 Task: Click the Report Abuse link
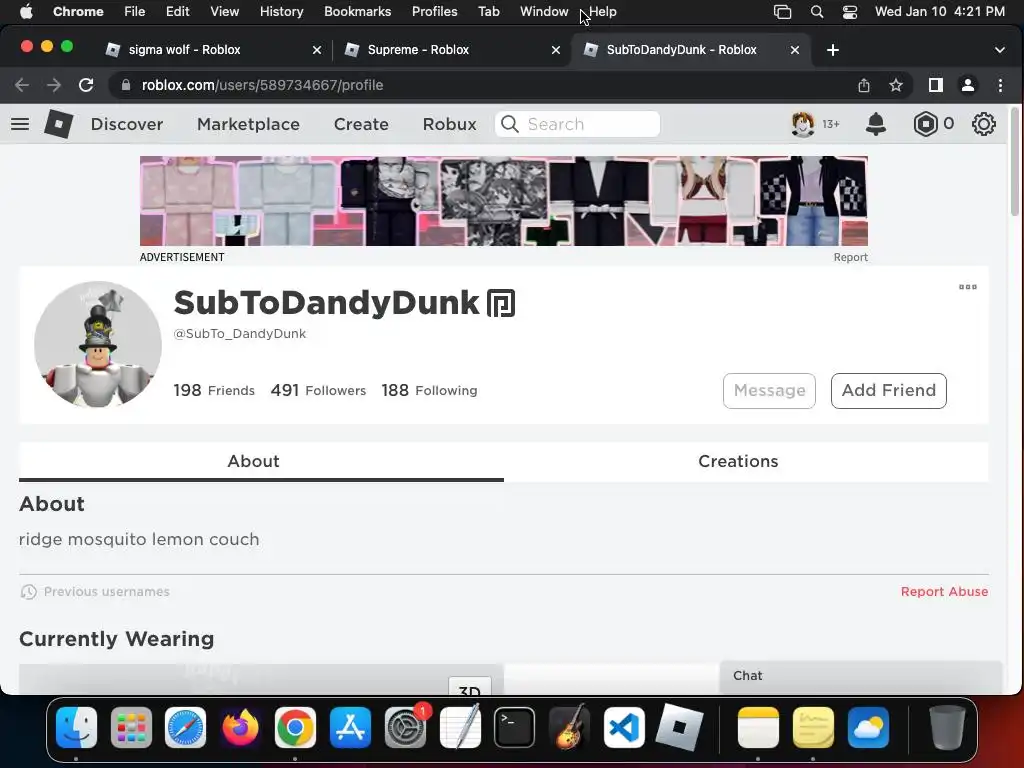944,592
